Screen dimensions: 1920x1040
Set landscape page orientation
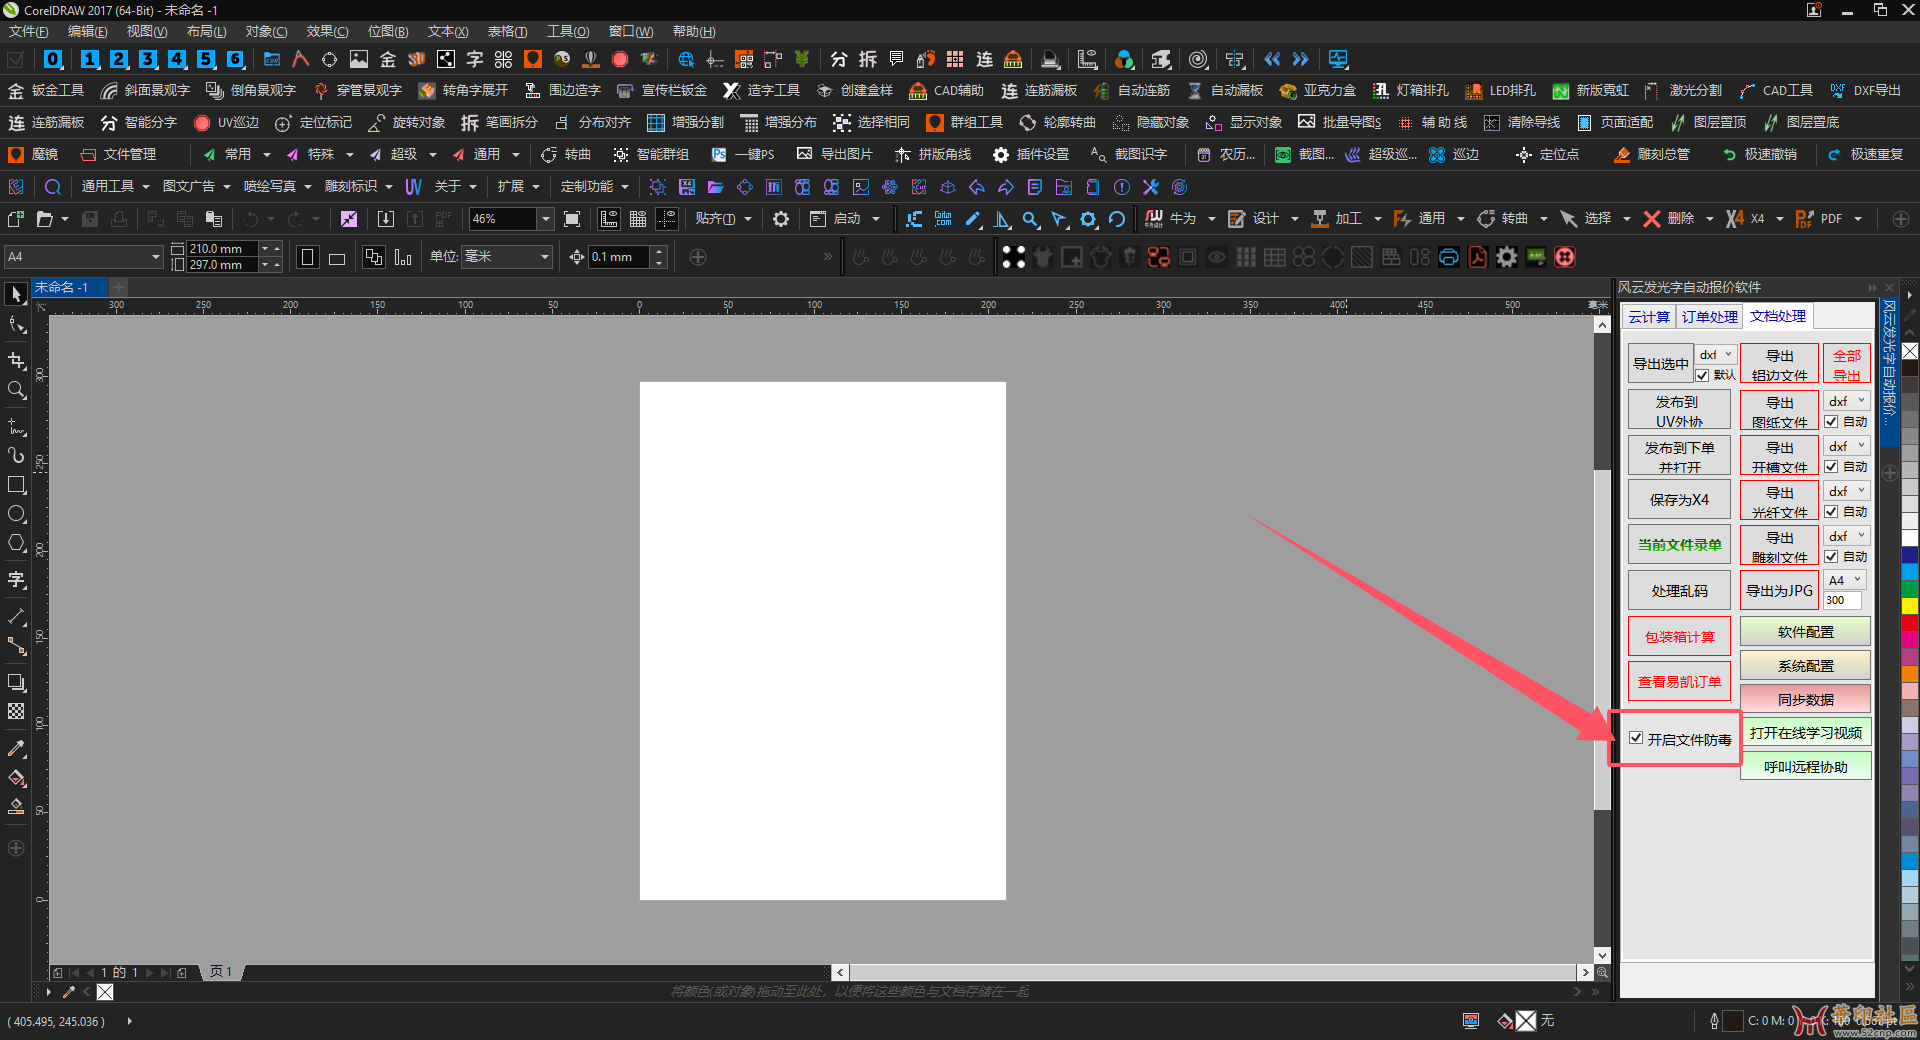tap(337, 257)
